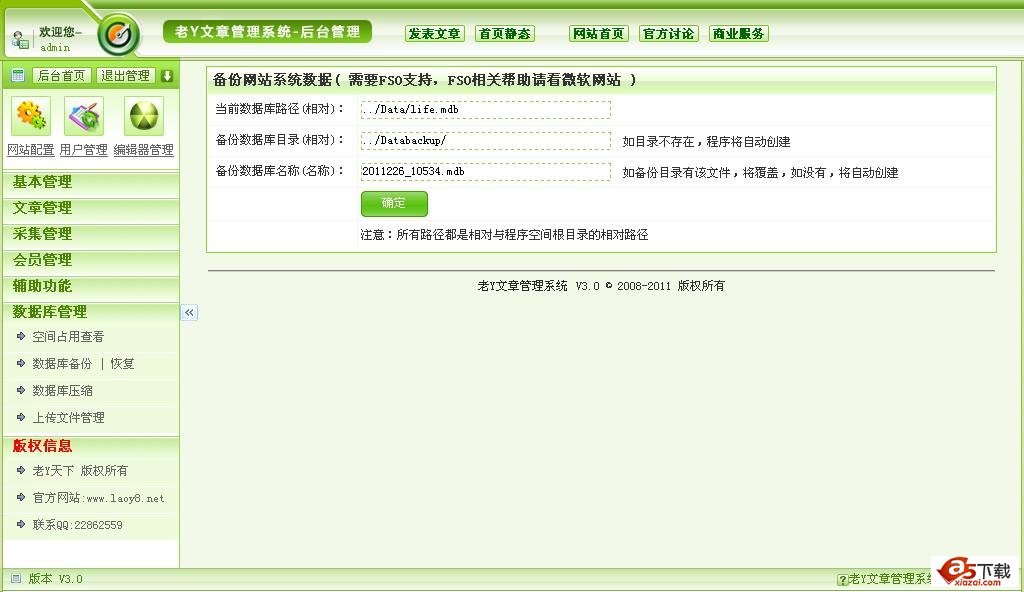1024x592 pixels.
Task: Click the round logo icon in the header
Action: (119, 34)
